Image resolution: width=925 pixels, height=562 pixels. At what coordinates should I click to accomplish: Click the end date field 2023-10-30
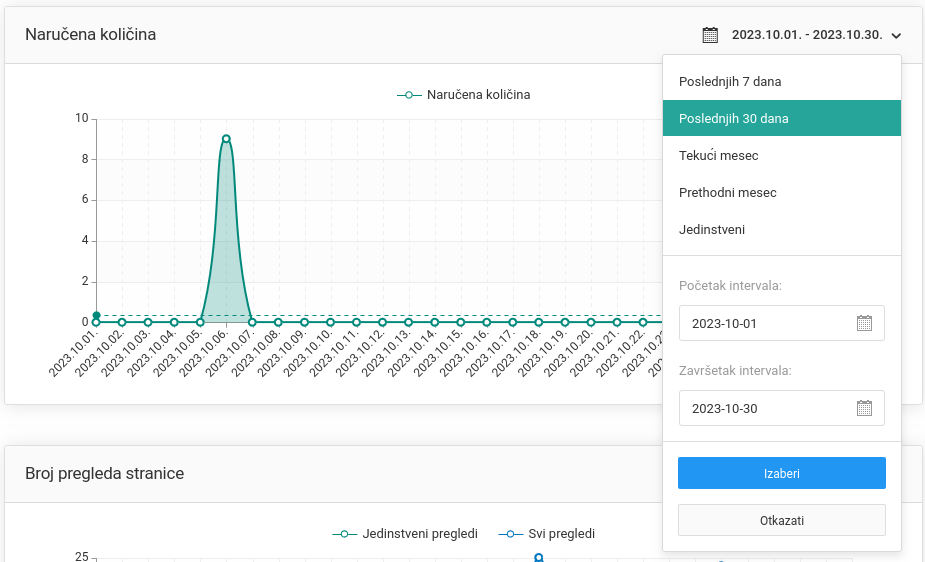(x=765, y=408)
